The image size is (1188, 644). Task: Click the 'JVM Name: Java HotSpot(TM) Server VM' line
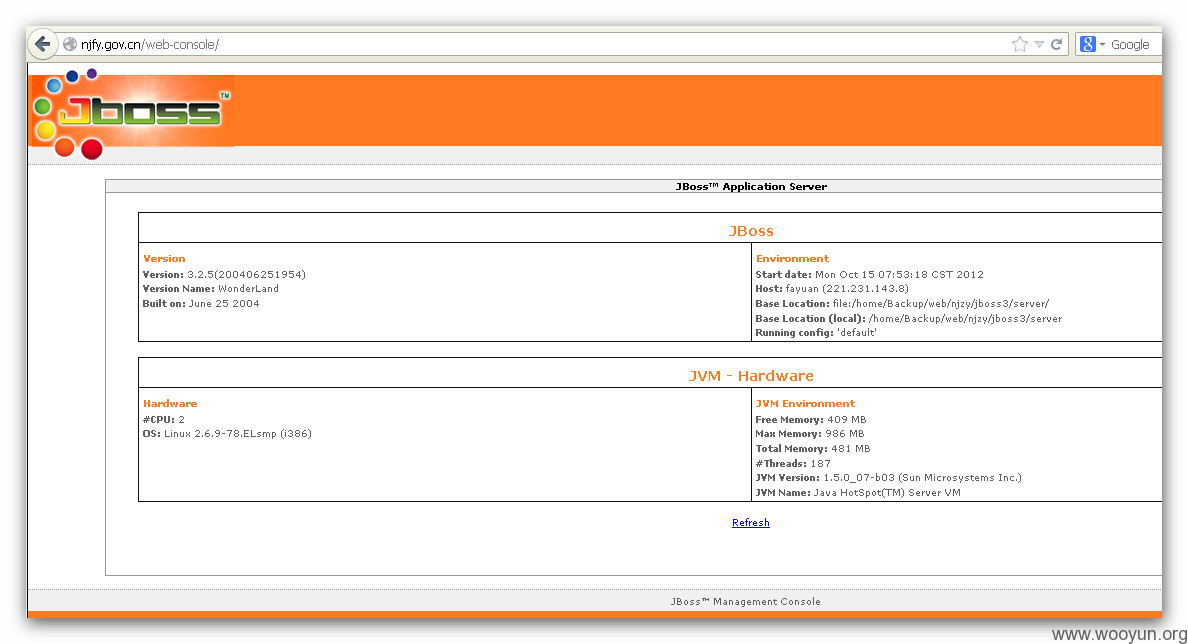[858, 492]
